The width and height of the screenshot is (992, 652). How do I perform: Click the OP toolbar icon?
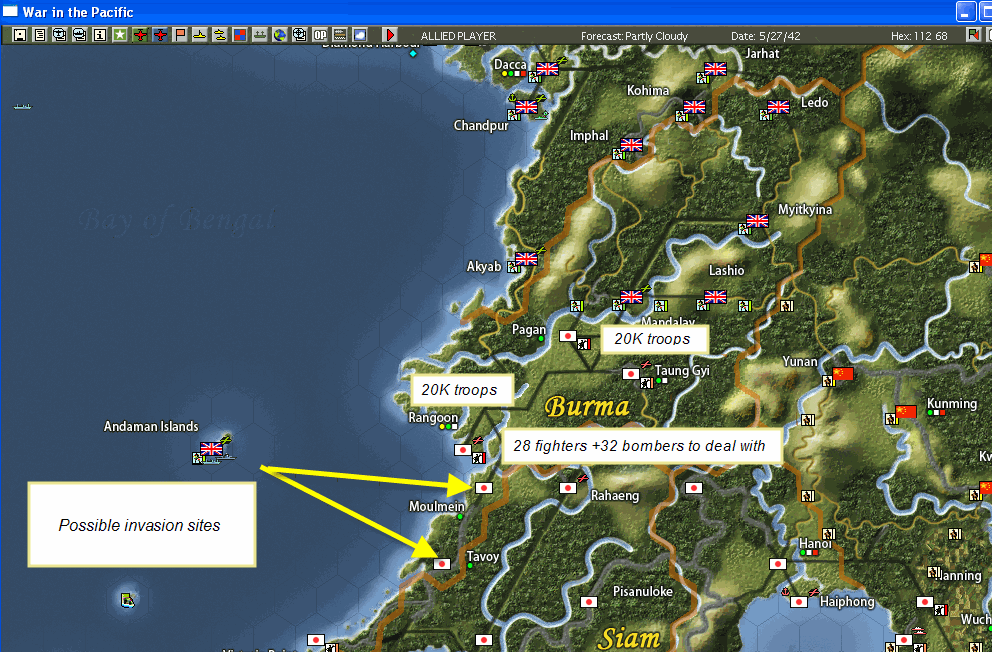click(x=320, y=35)
